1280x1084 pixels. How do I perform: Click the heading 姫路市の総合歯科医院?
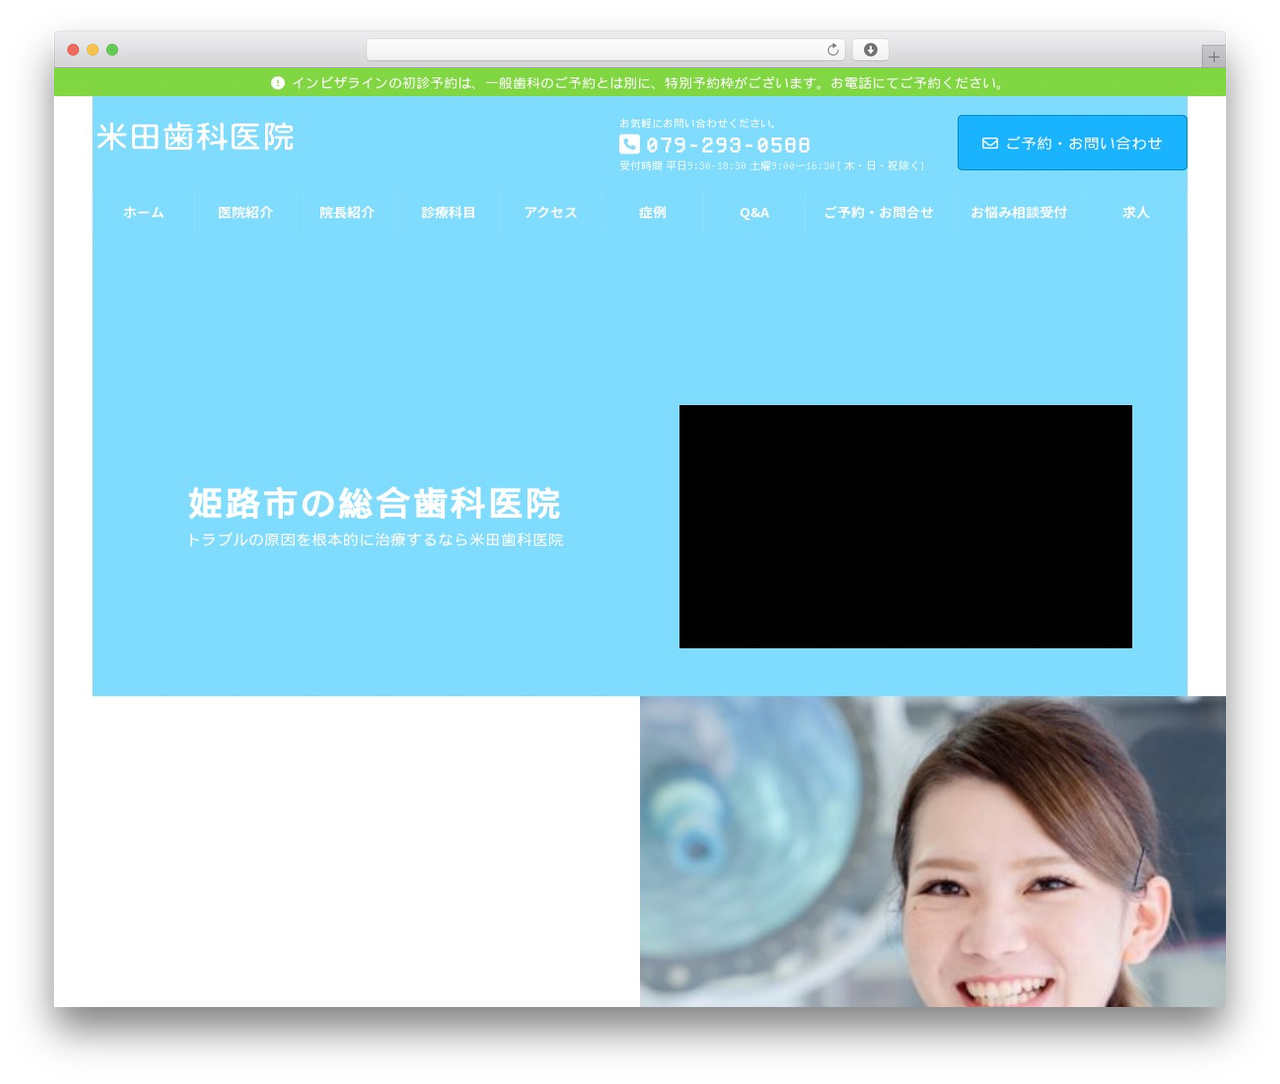pos(374,503)
